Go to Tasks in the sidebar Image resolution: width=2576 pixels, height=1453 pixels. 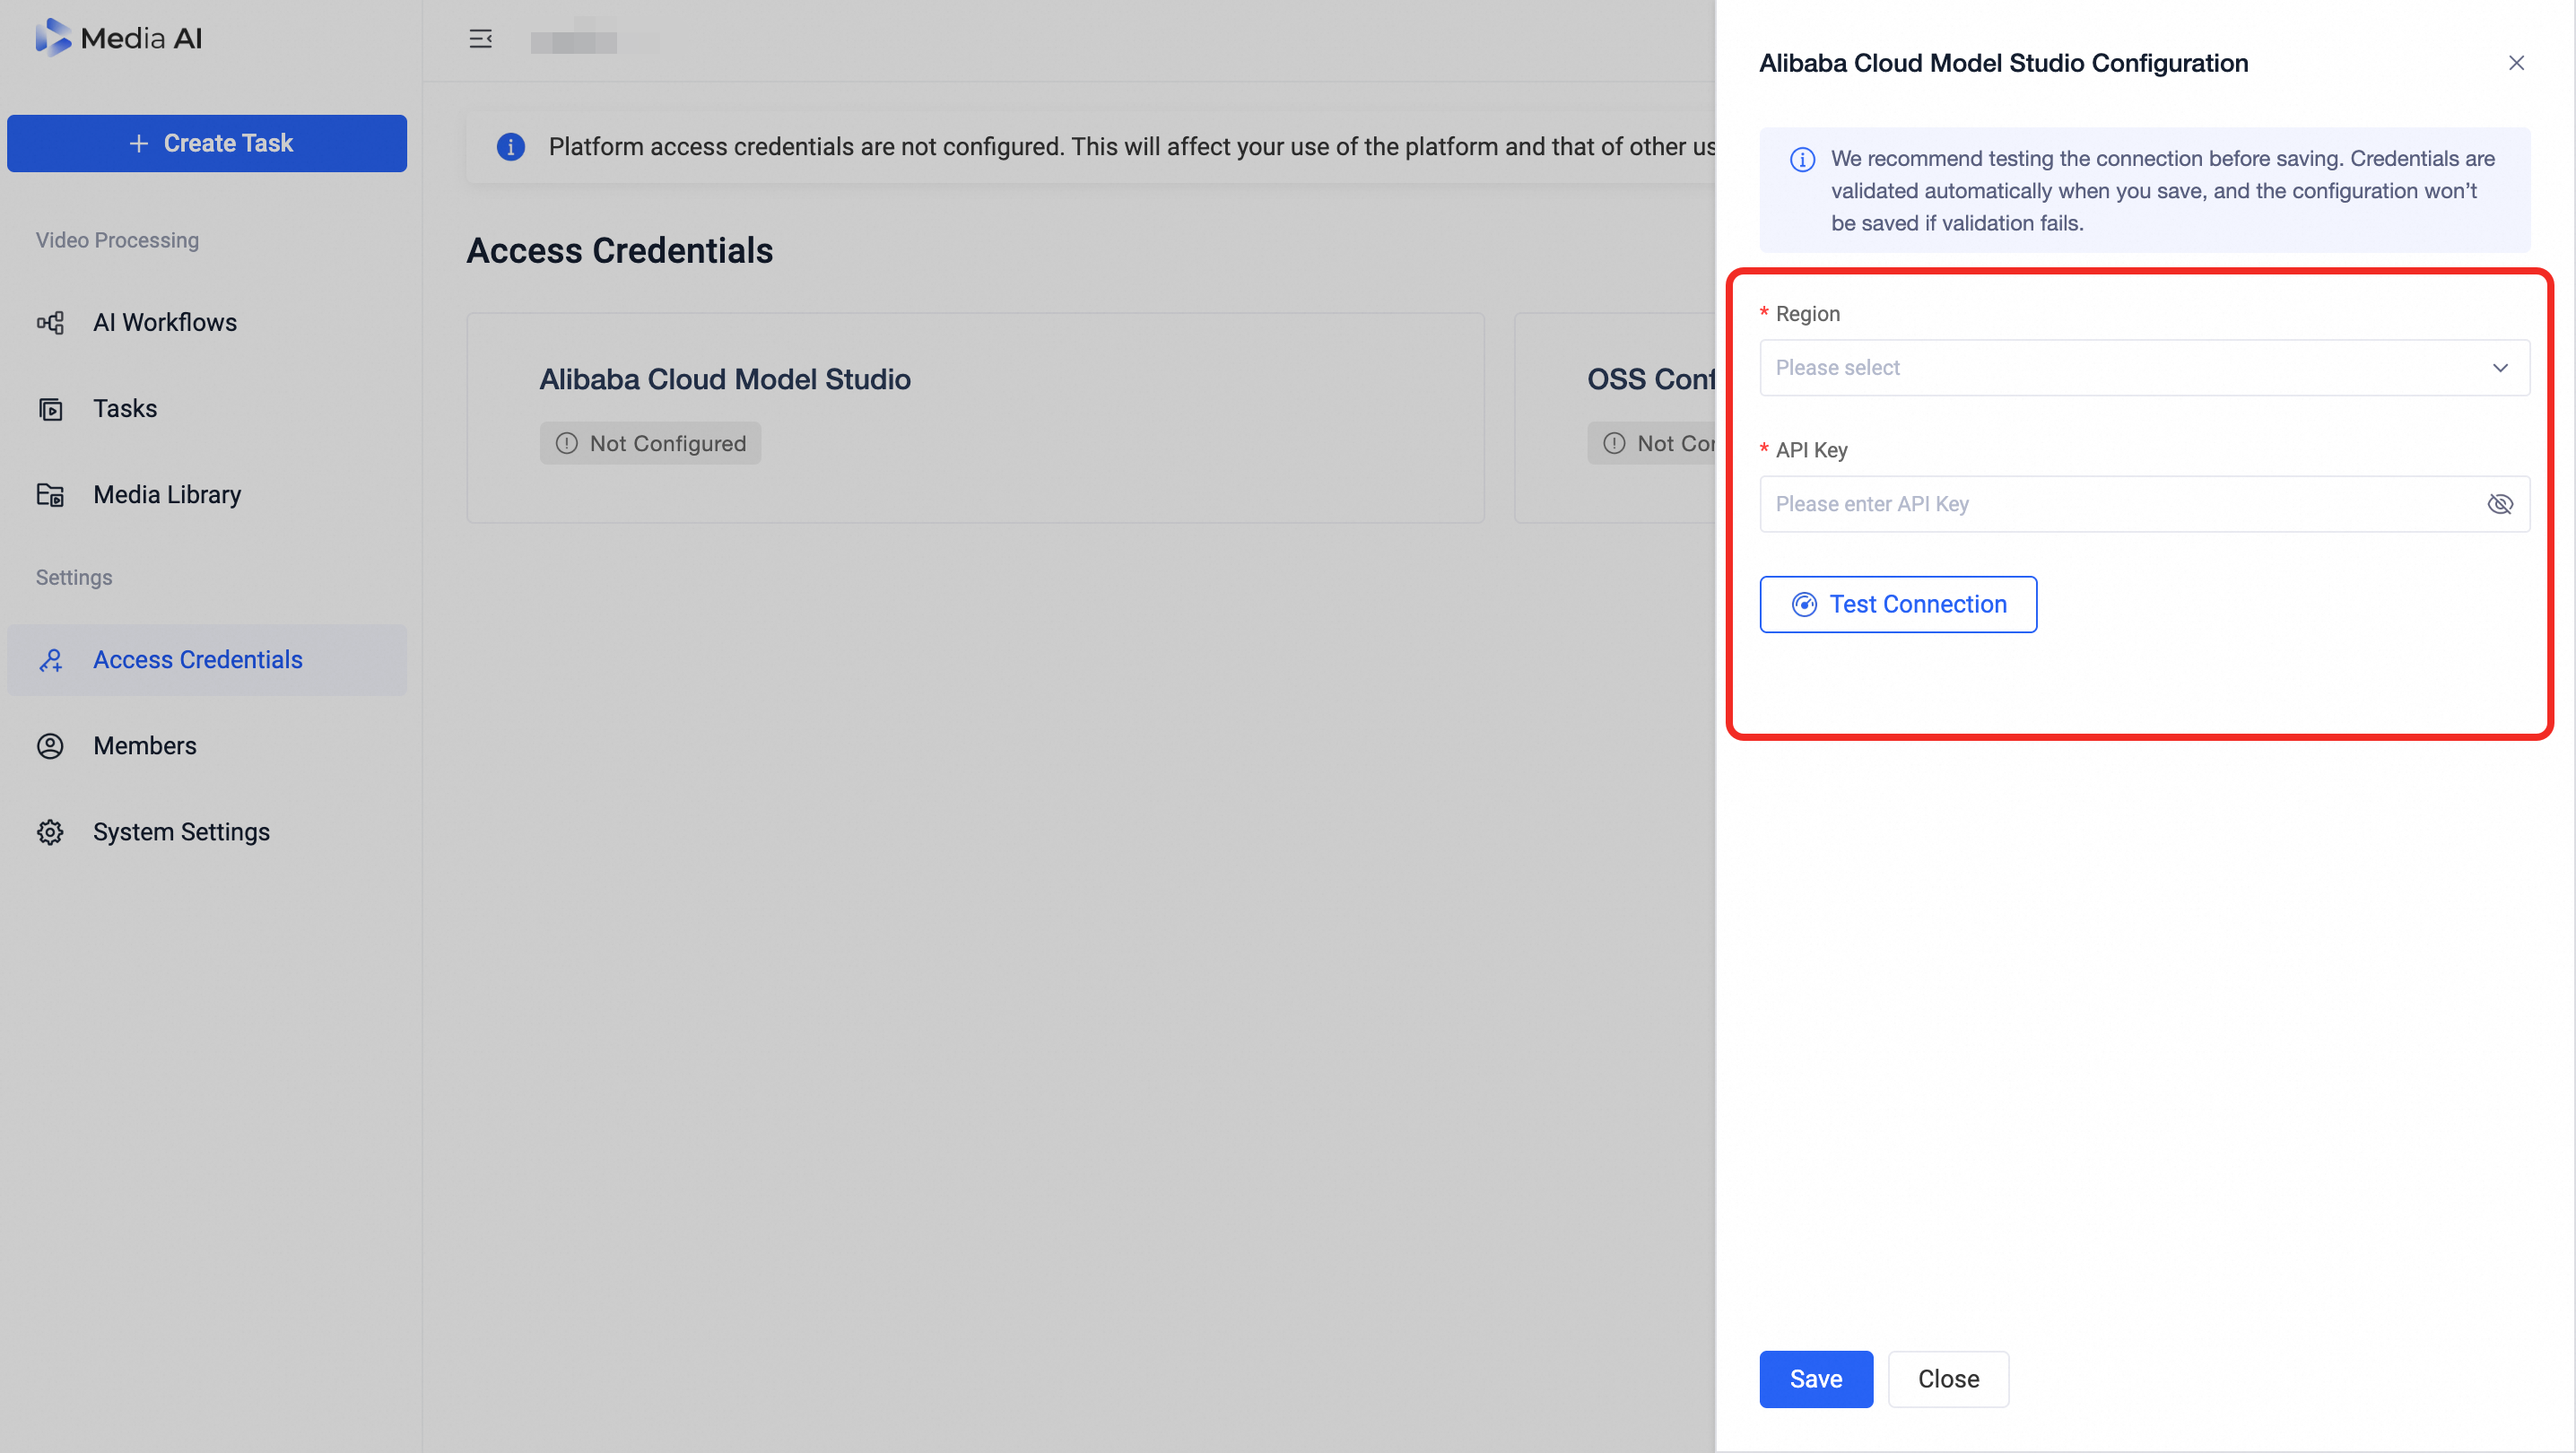207,409
